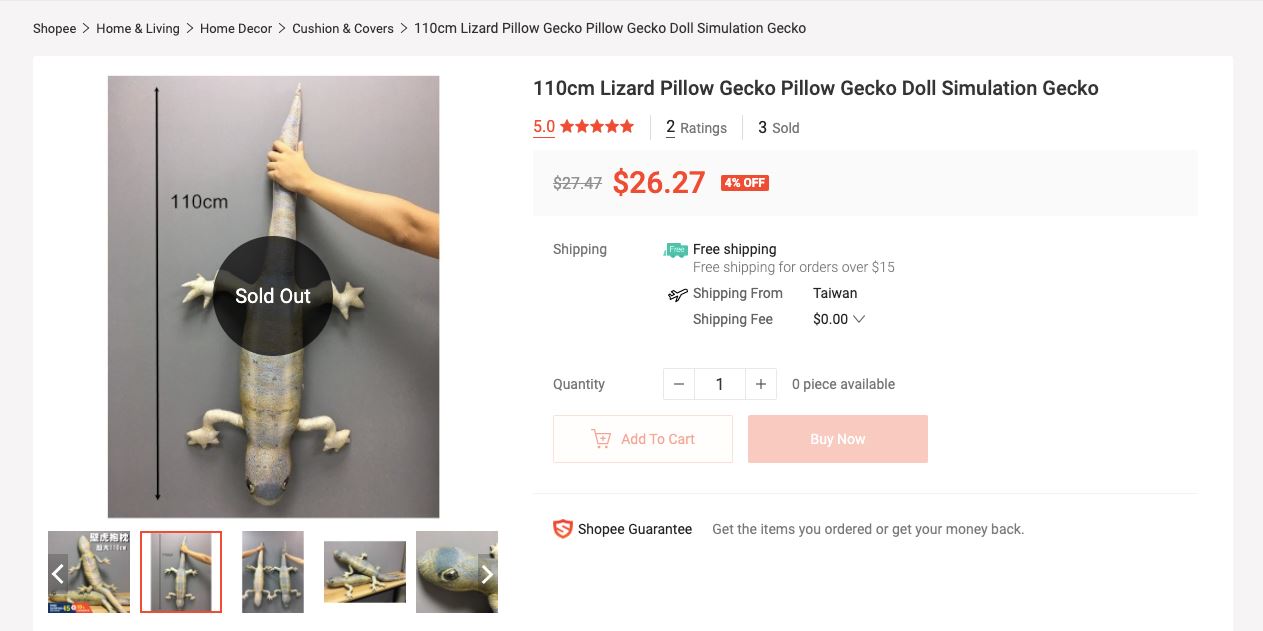Open the Home Decor breadcrumb
Viewport: 1263px width, 631px height.
[x=236, y=28]
